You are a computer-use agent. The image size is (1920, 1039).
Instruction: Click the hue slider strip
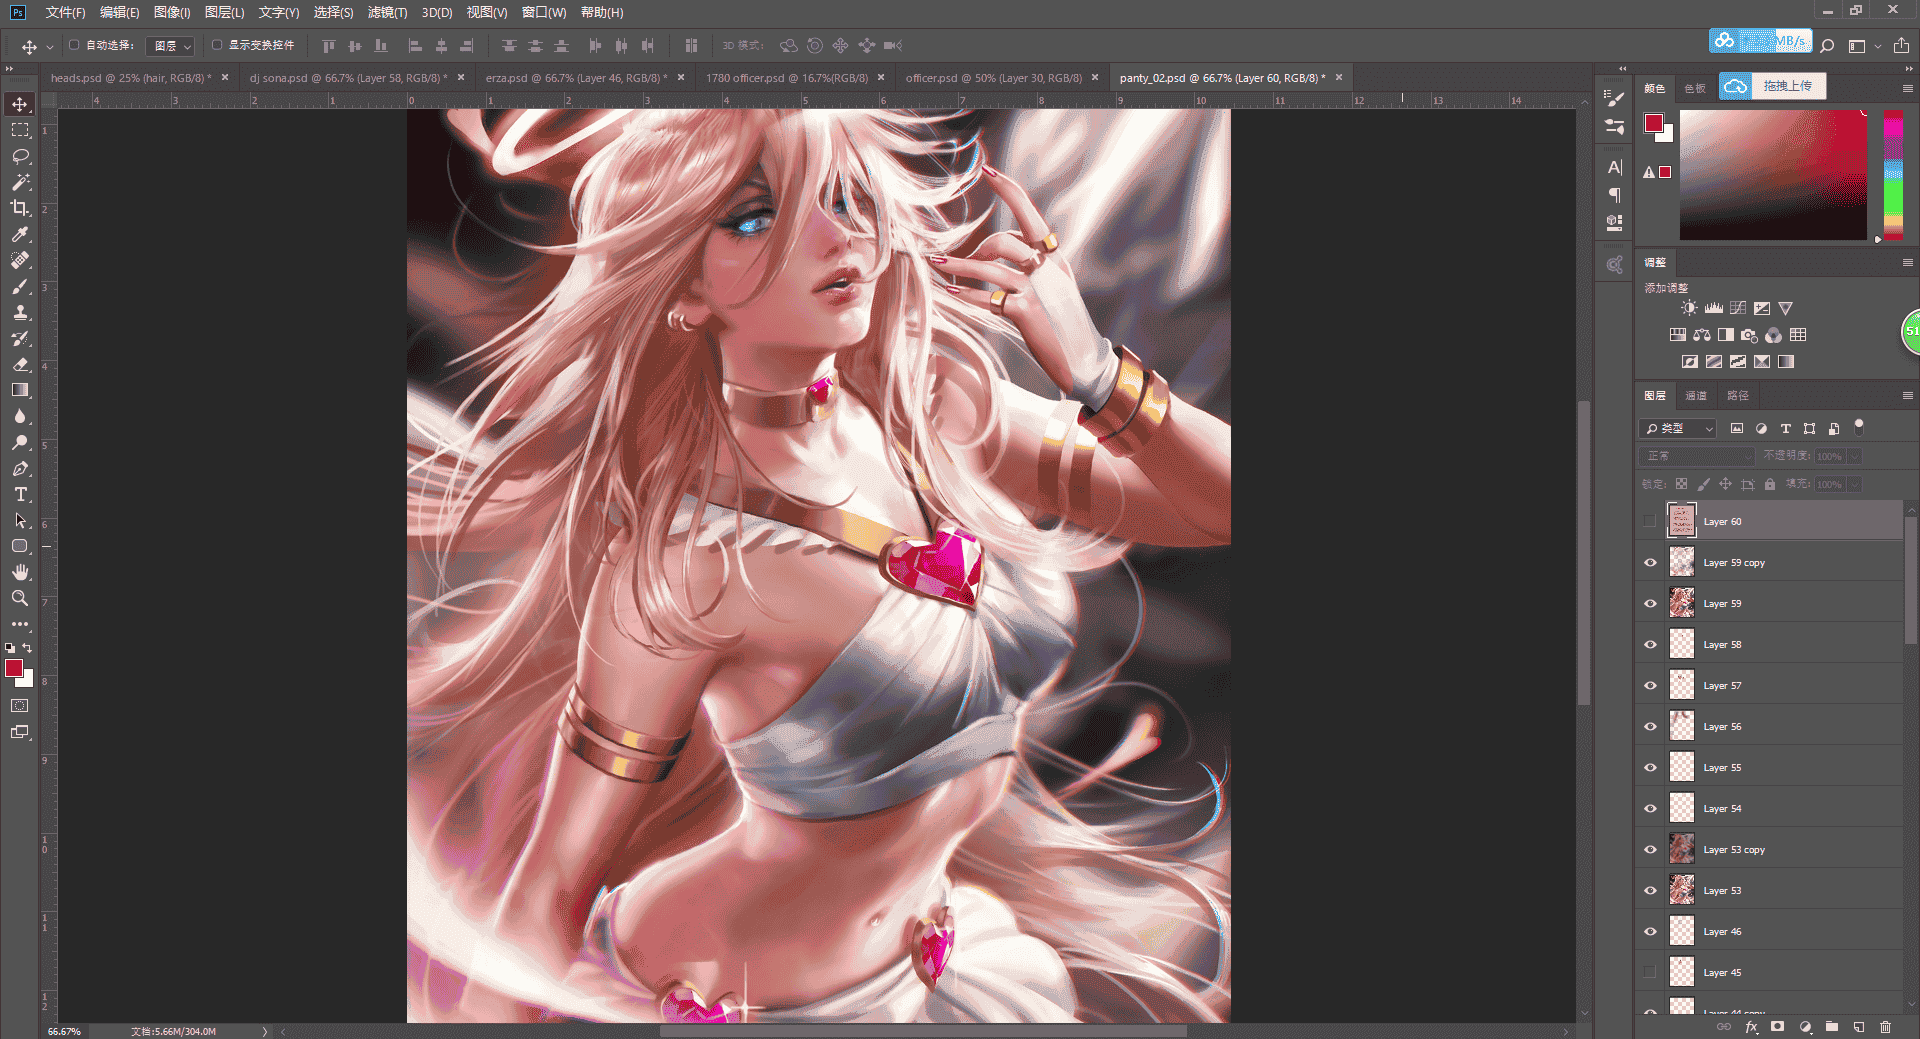[x=1893, y=175]
